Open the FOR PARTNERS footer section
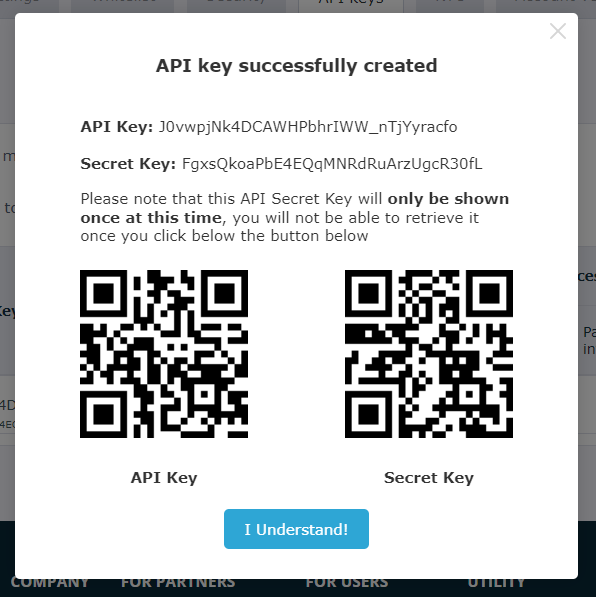596x597 pixels. tap(178, 582)
